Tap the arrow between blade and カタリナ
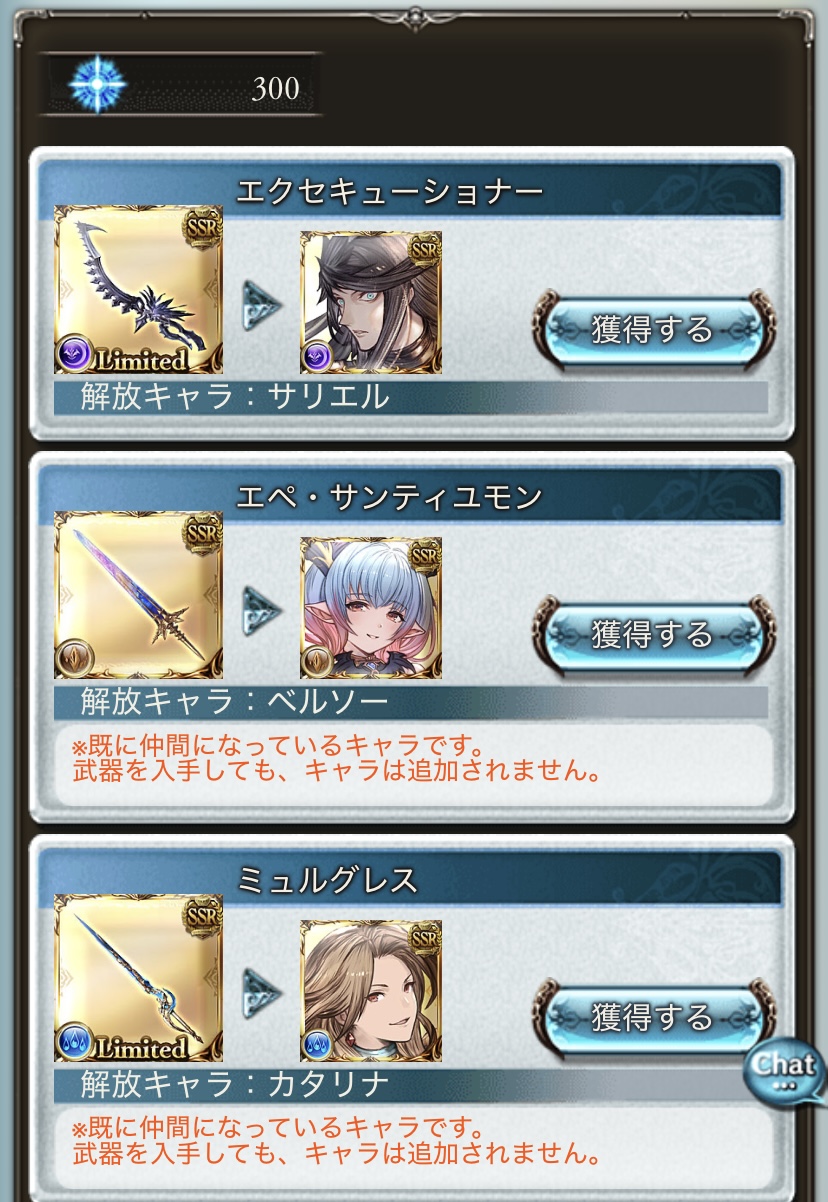Screen dimensions: 828x1202 pos(262,993)
